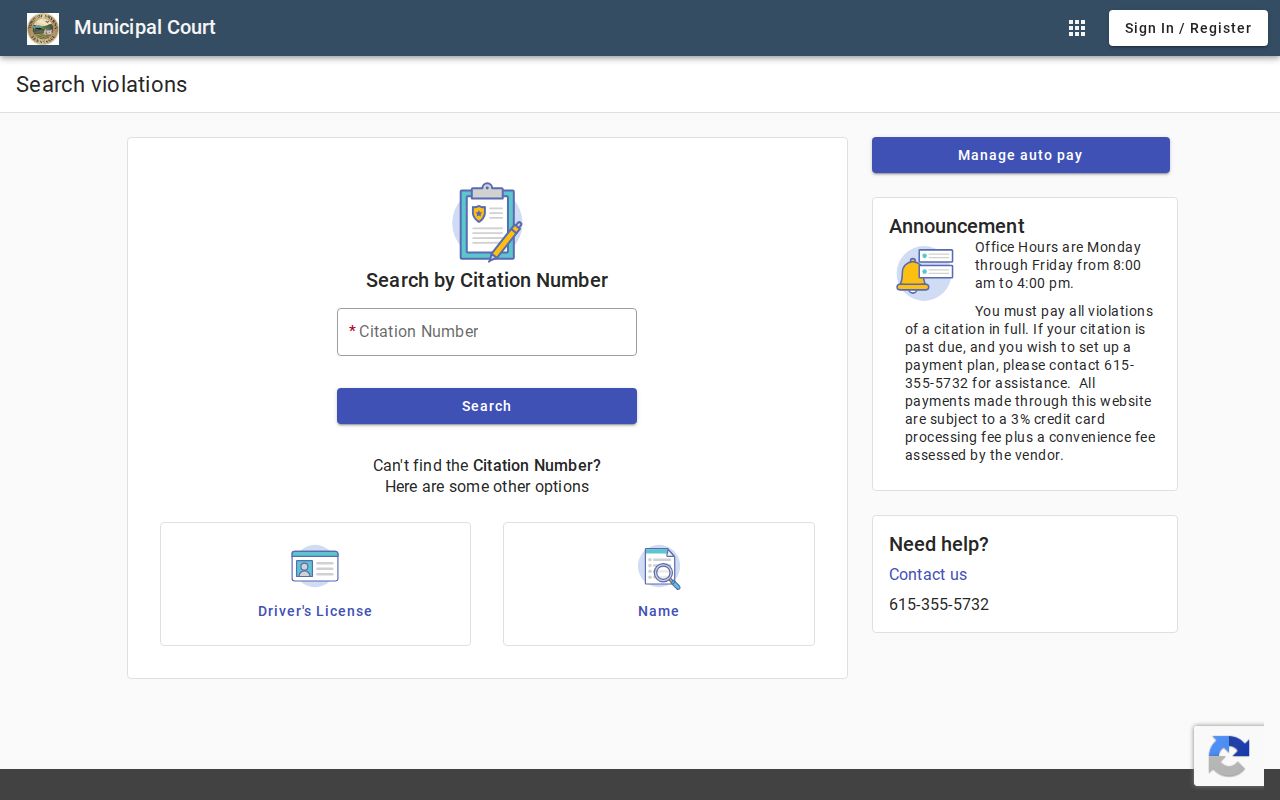The height and width of the screenshot is (800, 1280).
Task: Click the phone number 615-355-5732 under Need help
Action: click(x=939, y=604)
